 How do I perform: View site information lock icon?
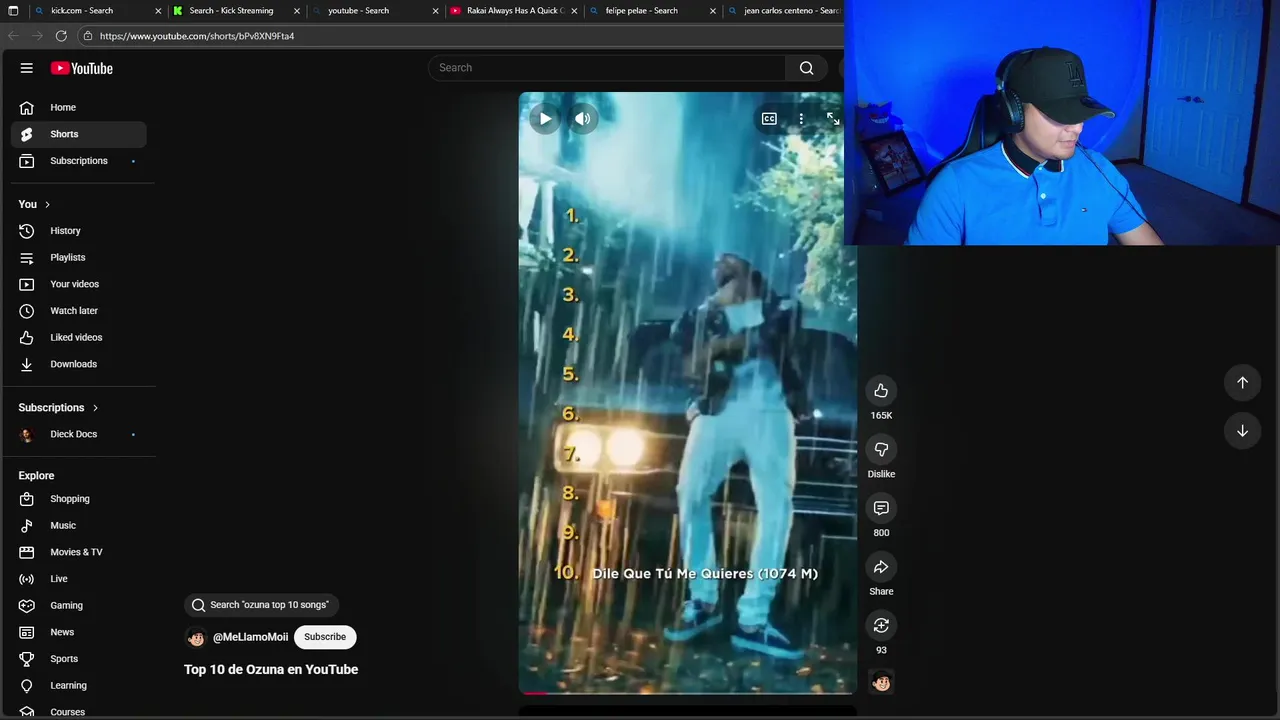pyautogui.click(x=88, y=36)
